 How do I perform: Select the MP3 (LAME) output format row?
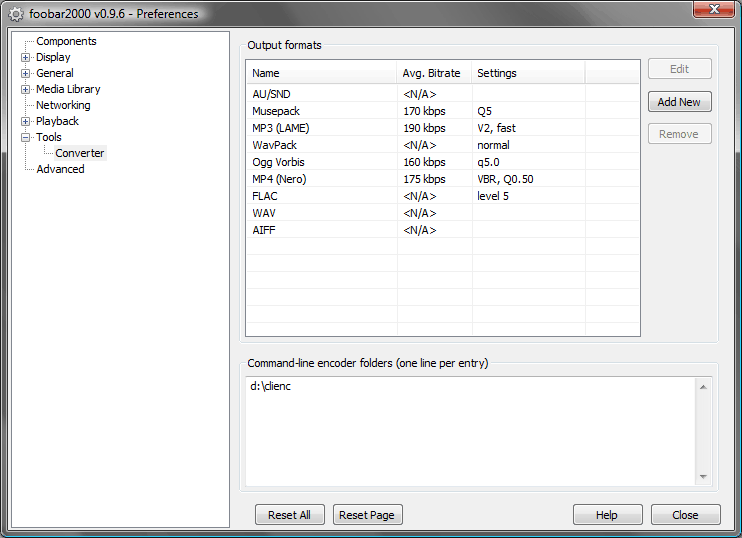pos(278,128)
